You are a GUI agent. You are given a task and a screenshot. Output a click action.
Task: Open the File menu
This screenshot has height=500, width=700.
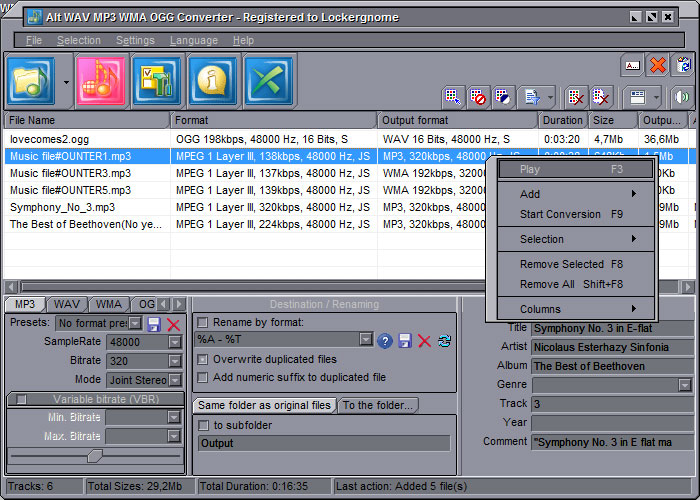[34, 40]
